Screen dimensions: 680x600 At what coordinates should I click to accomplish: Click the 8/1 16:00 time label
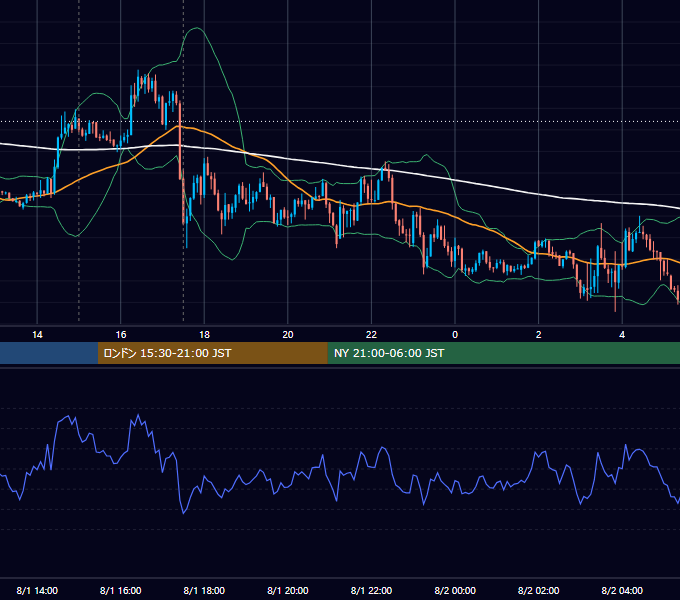[121, 590]
